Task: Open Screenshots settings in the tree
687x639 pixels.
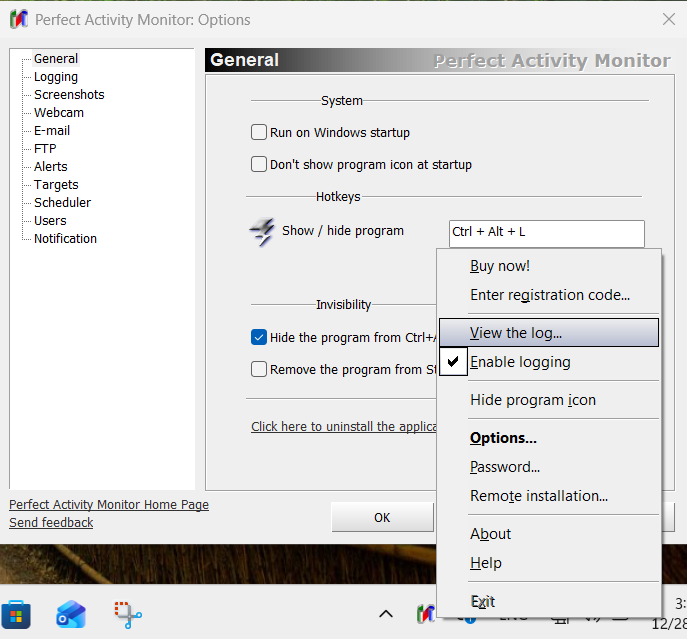Action: (x=69, y=95)
